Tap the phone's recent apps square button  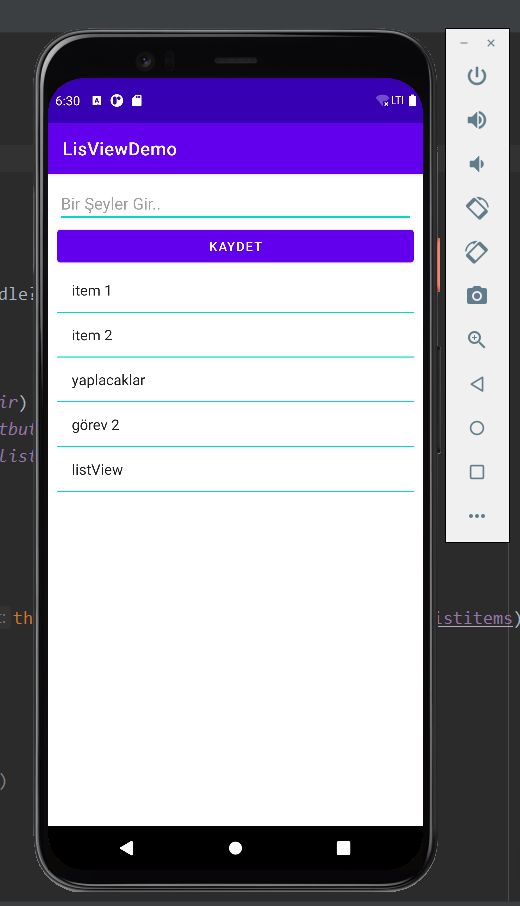(x=343, y=848)
